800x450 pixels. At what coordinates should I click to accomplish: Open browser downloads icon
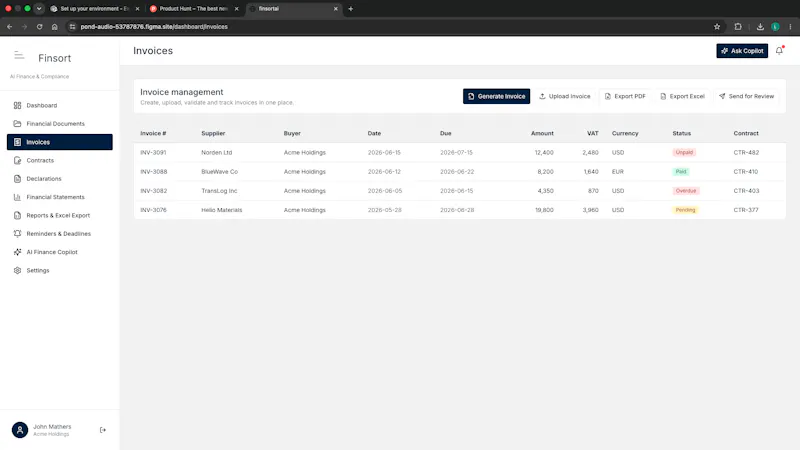click(760, 27)
